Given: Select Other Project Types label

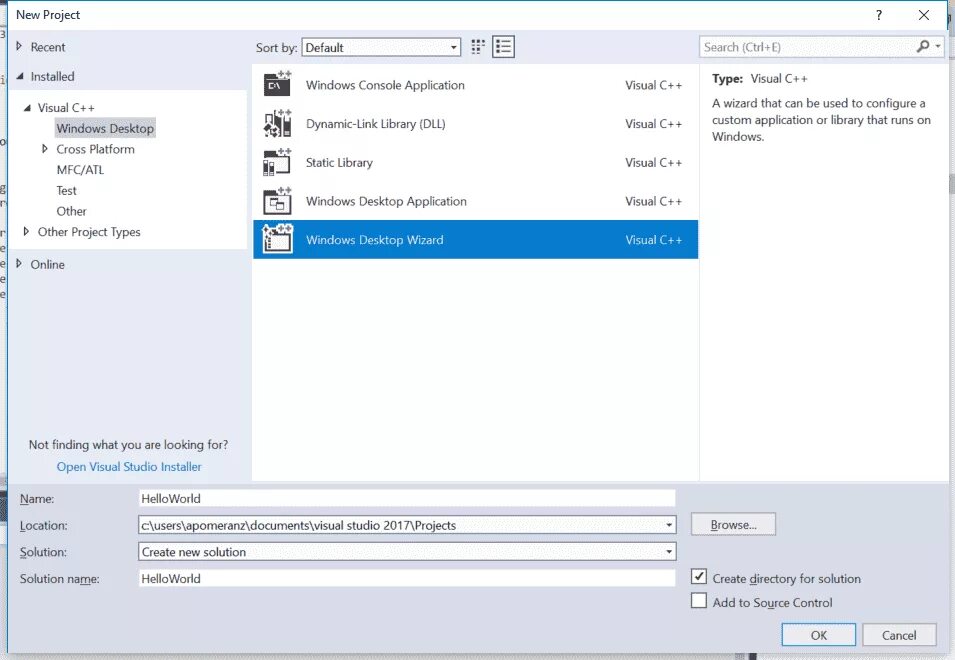Looking at the screenshot, I should [89, 232].
